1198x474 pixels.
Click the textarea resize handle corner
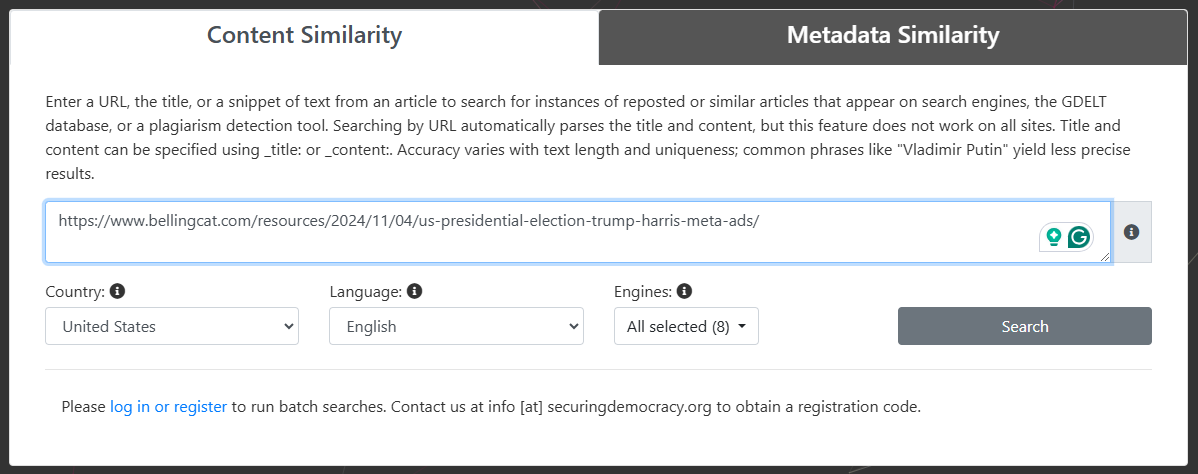point(1105,257)
